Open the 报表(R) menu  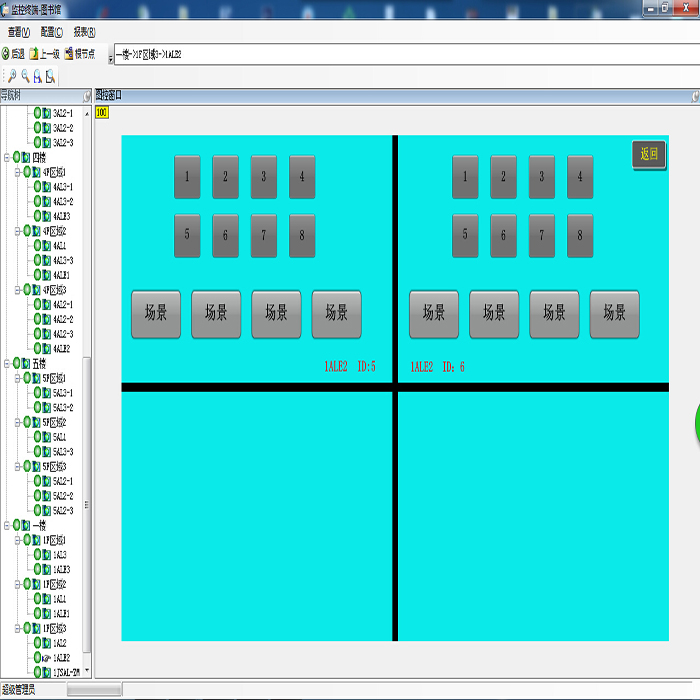coord(84,32)
